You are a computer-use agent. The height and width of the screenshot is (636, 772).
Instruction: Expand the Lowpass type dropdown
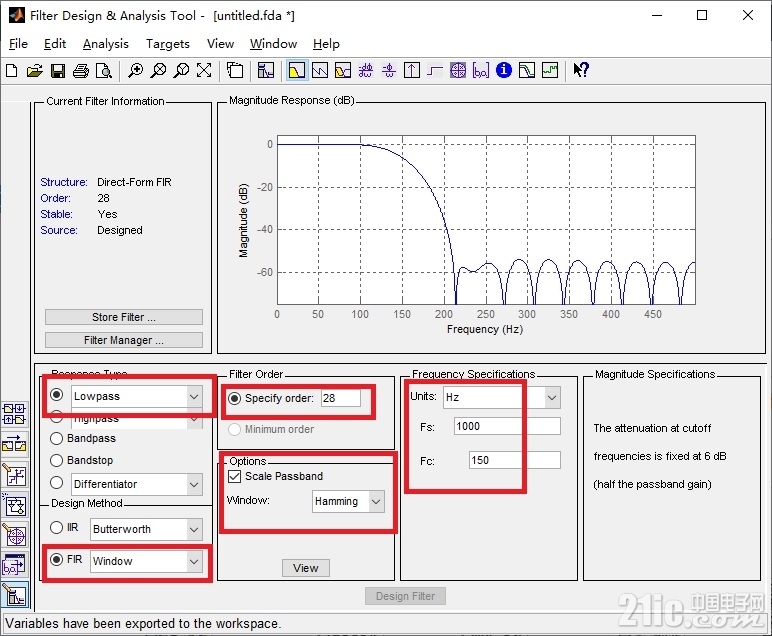pos(194,396)
